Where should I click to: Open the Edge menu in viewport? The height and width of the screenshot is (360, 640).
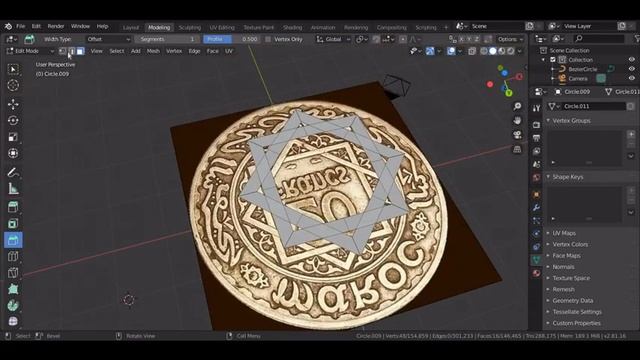(194, 51)
